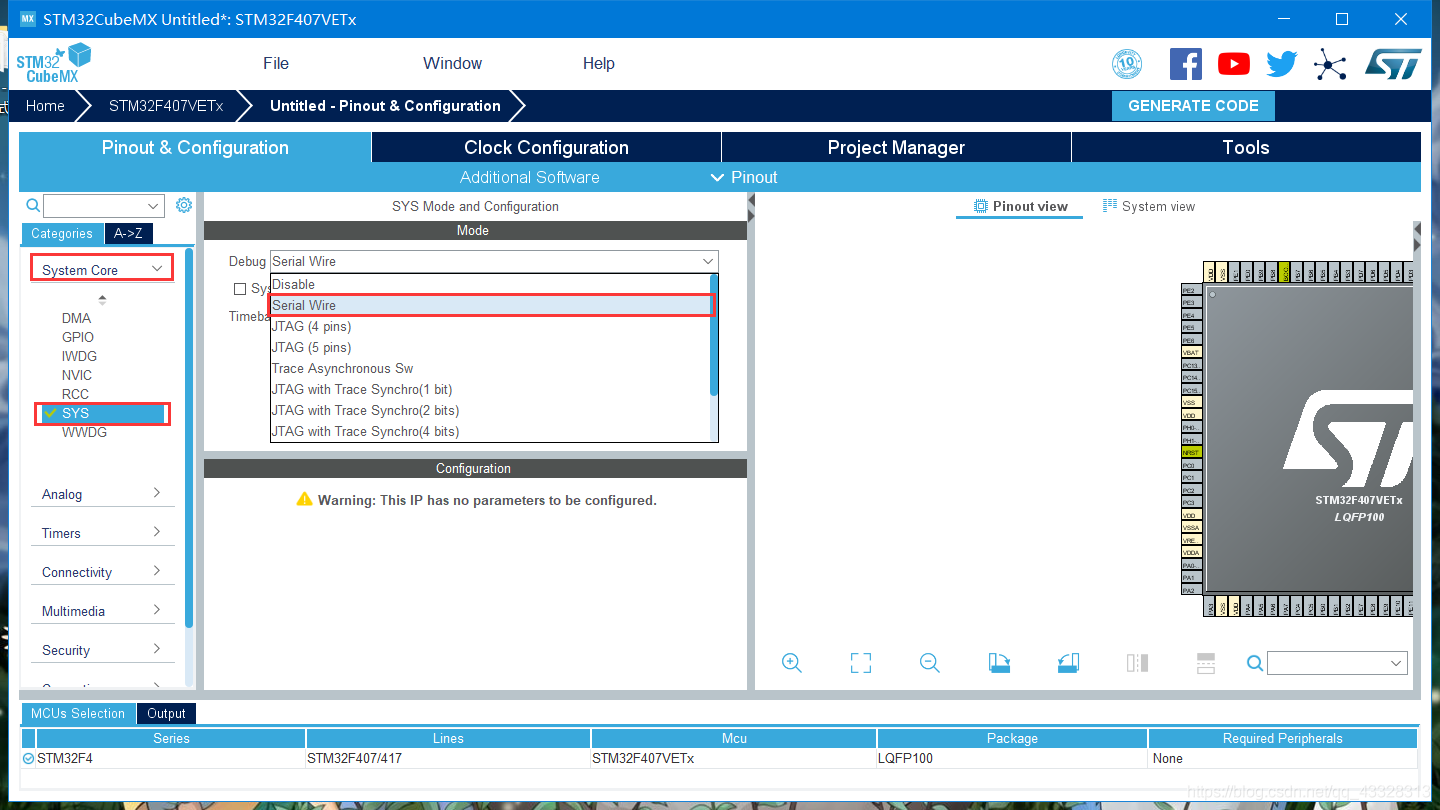The image size is (1440, 810).
Task: Select IWDG under System Core
Action: [79, 356]
